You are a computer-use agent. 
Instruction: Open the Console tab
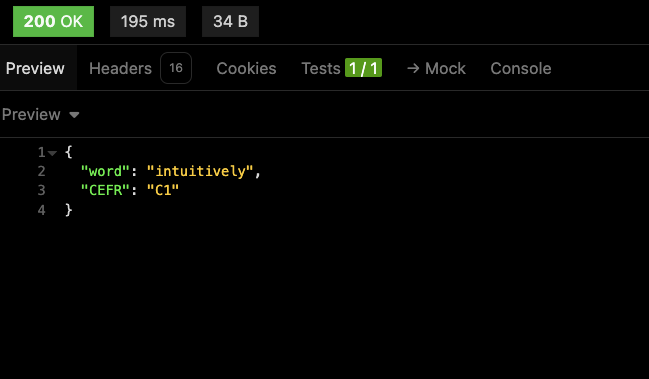click(x=521, y=68)
